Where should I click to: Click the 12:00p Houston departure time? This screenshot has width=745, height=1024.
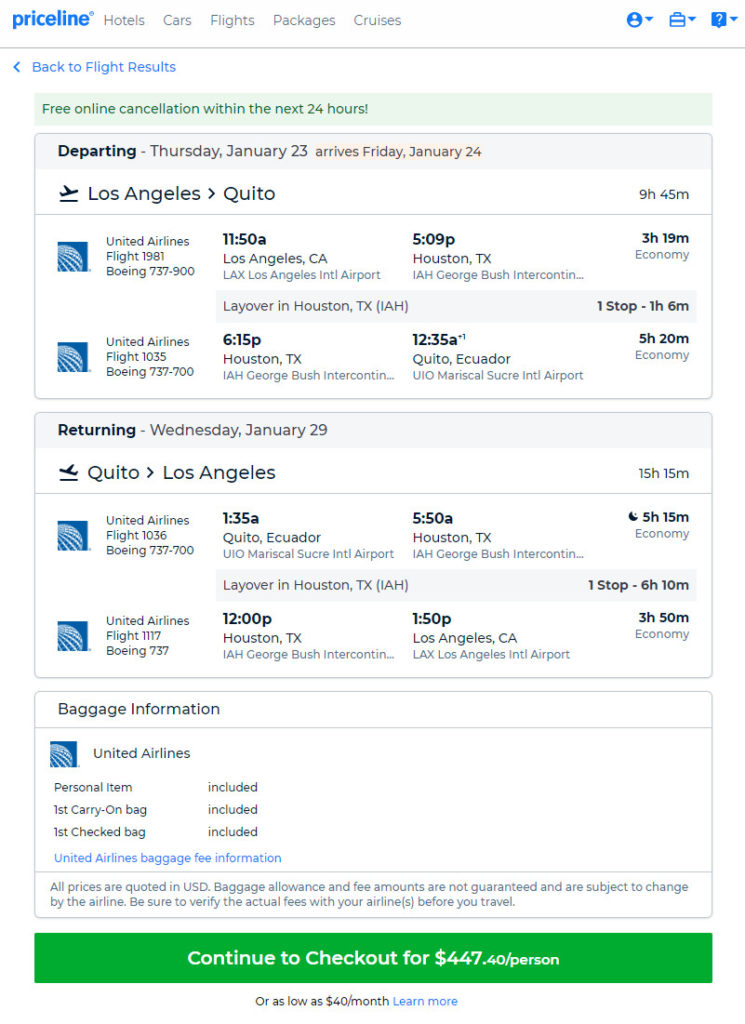click(x=247, y=618)
